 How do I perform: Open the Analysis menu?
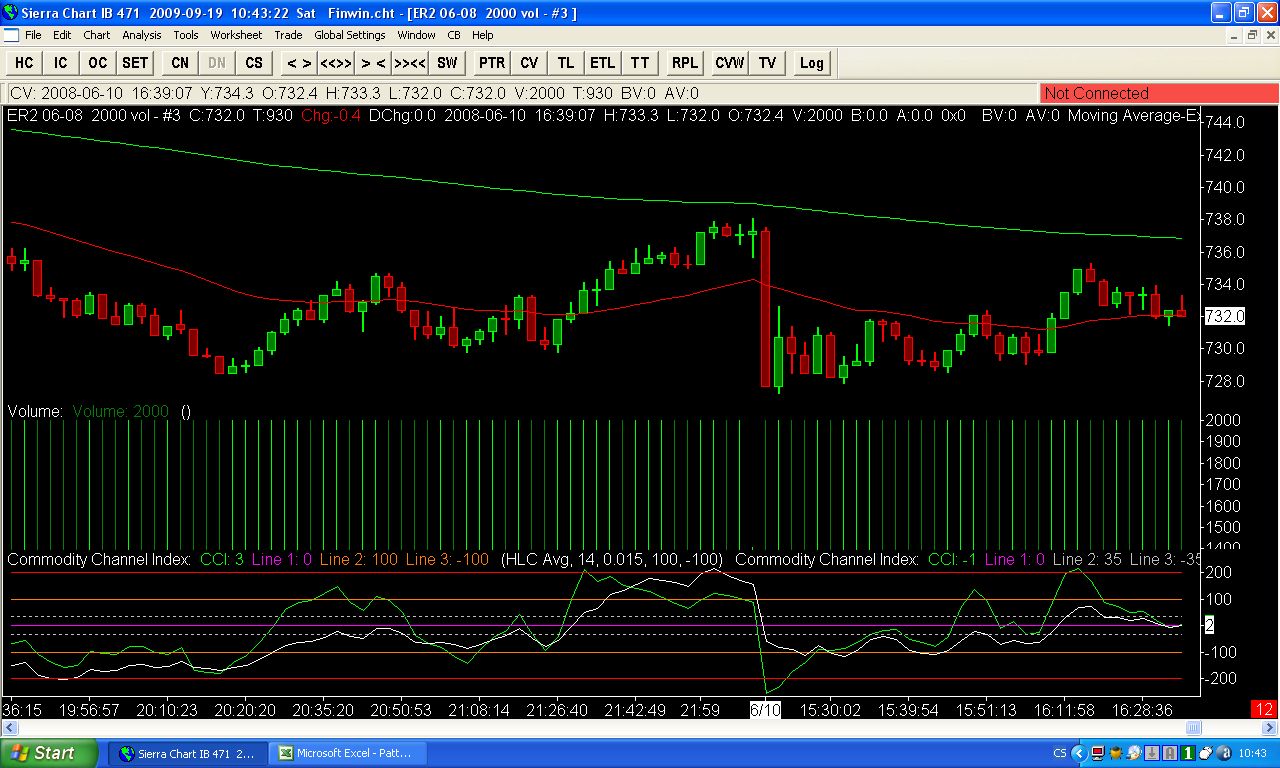coord(142,35)
